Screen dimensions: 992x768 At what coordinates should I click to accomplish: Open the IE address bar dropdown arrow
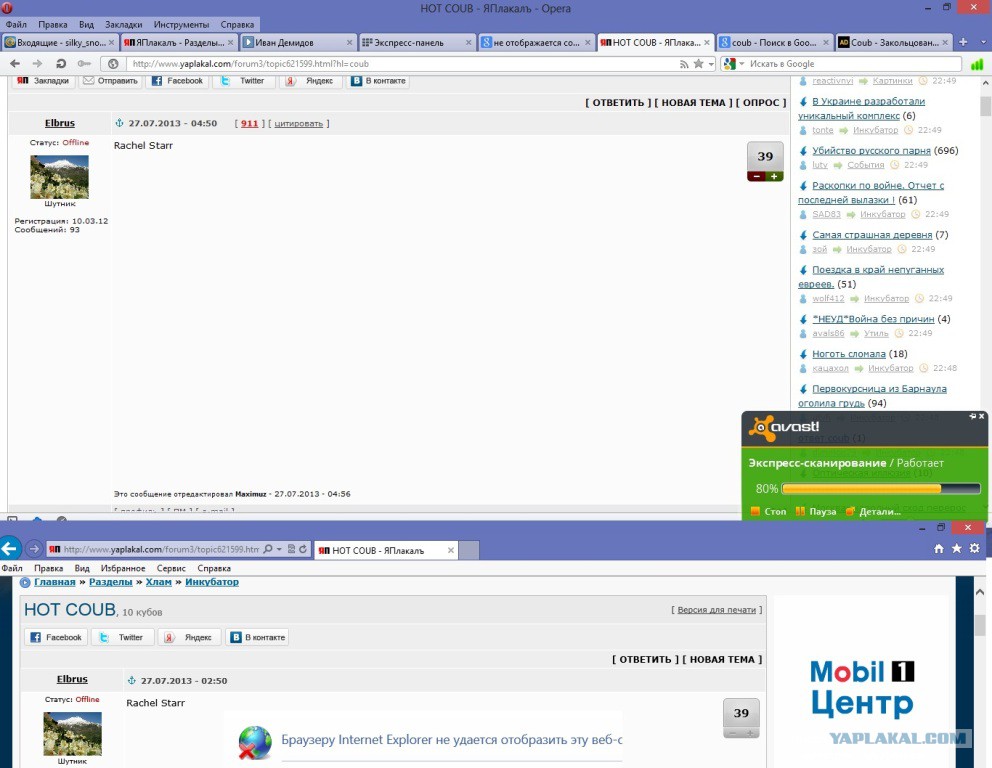pyautogui.click(x=279, y=550)
